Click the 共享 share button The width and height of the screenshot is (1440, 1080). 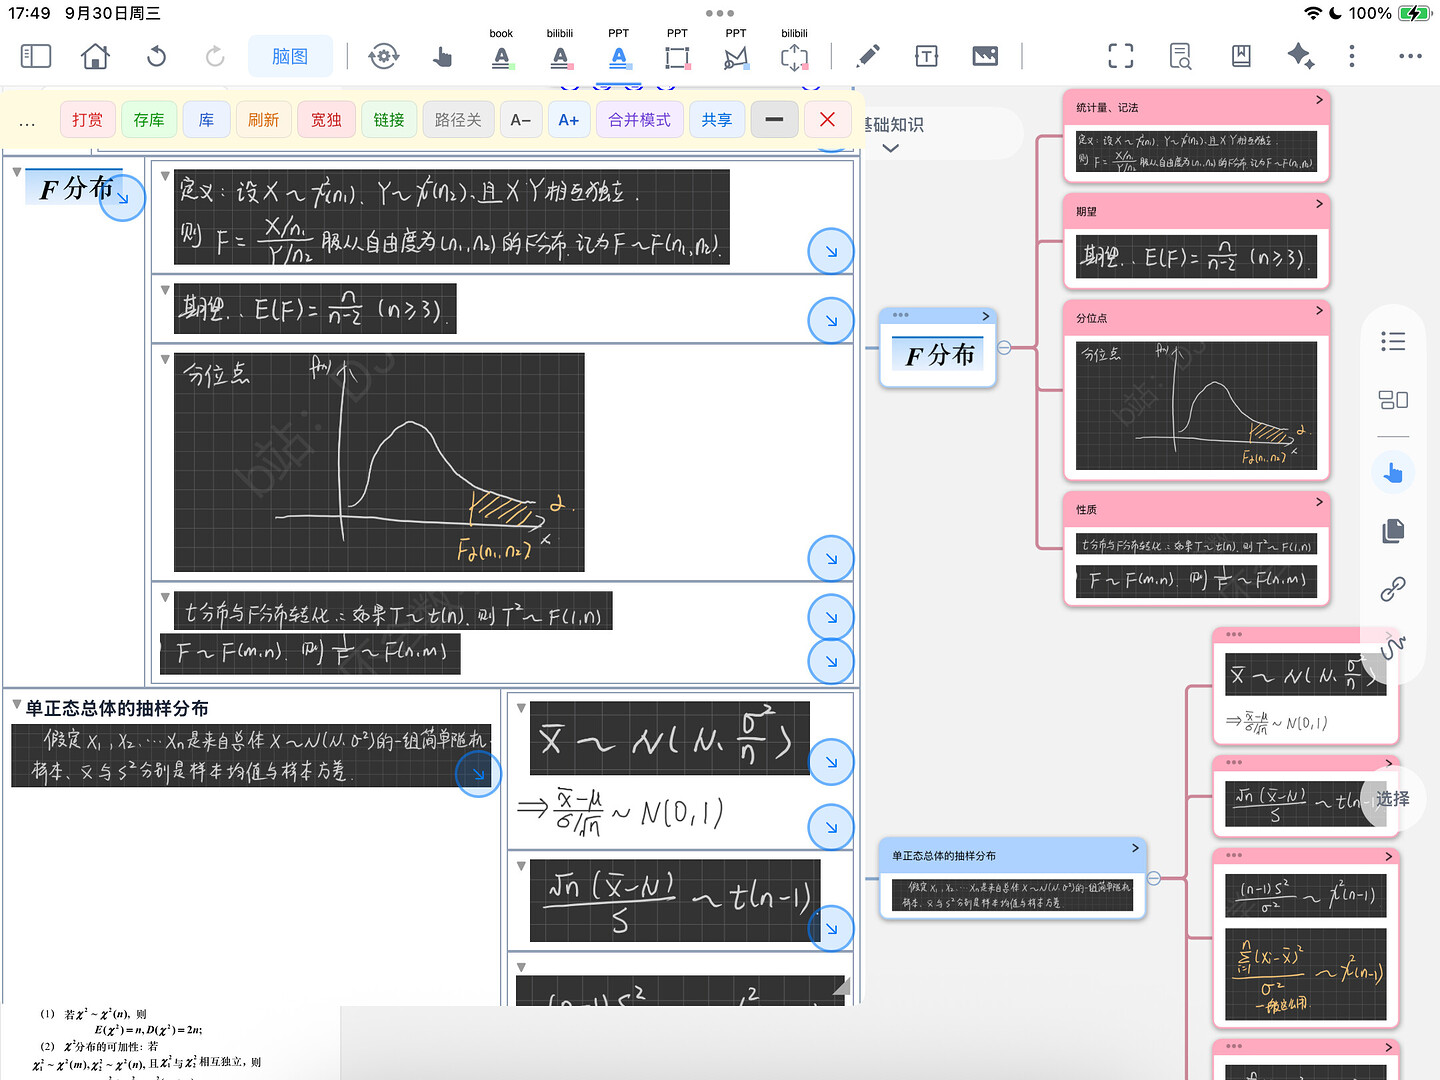(716, 120)
